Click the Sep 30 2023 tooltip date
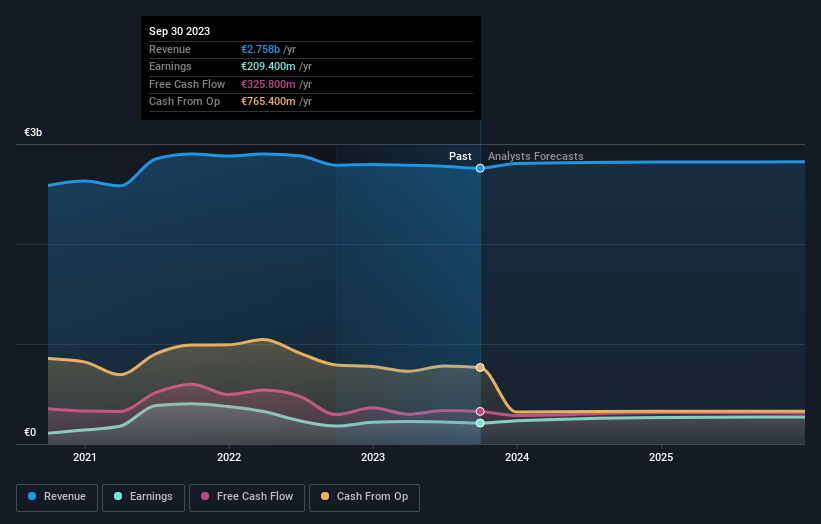 [180, 31]
